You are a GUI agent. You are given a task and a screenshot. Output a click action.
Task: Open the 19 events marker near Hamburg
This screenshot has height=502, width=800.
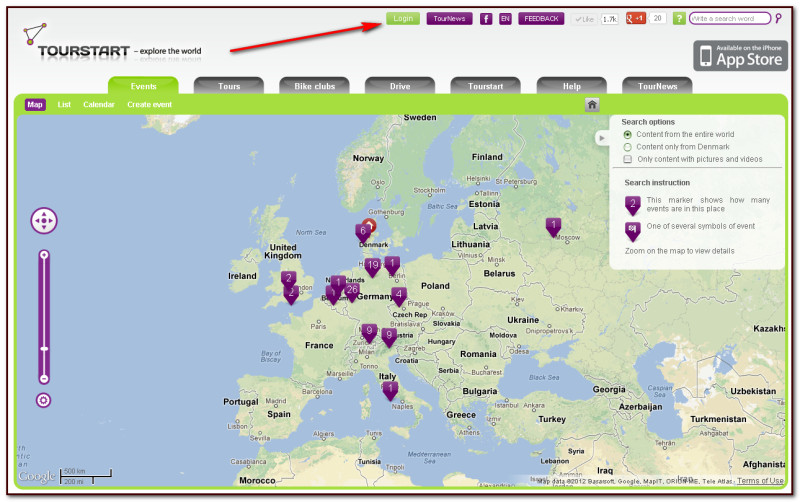coord(373,267)
